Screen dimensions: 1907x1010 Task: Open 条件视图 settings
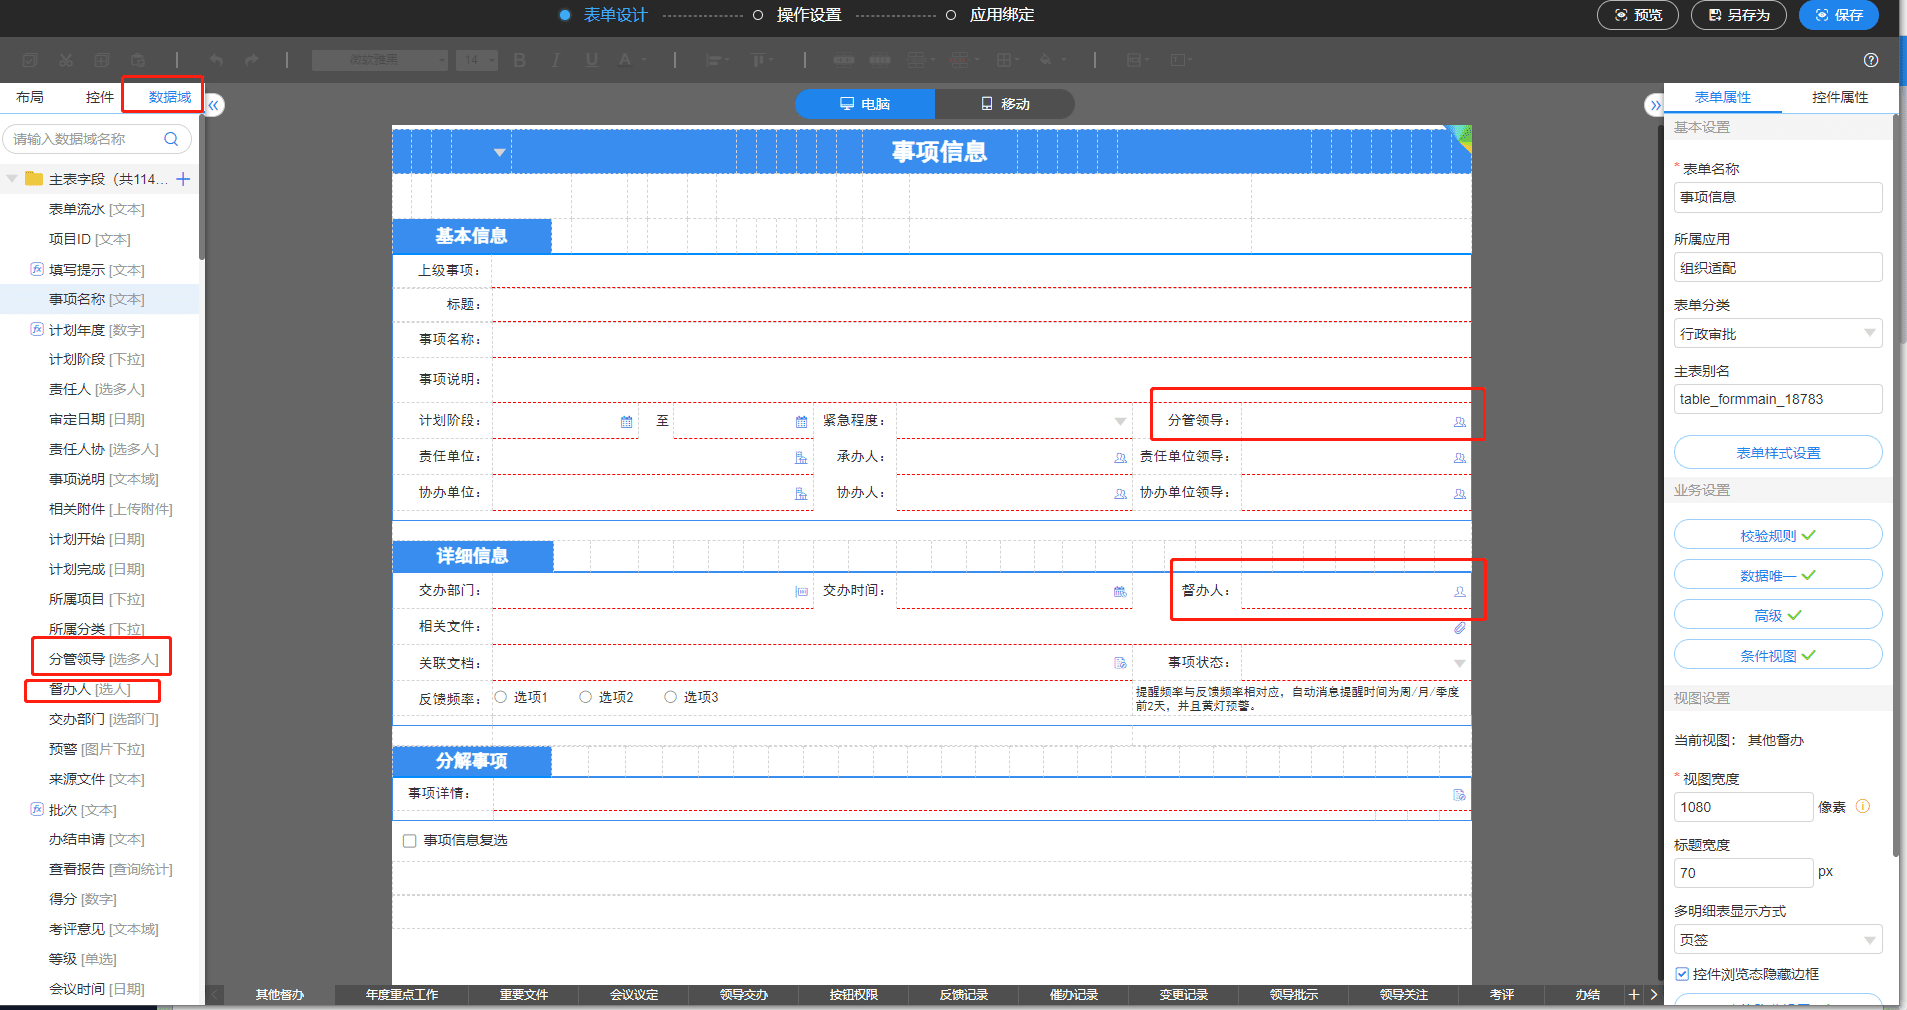(x=1778, y=656)
